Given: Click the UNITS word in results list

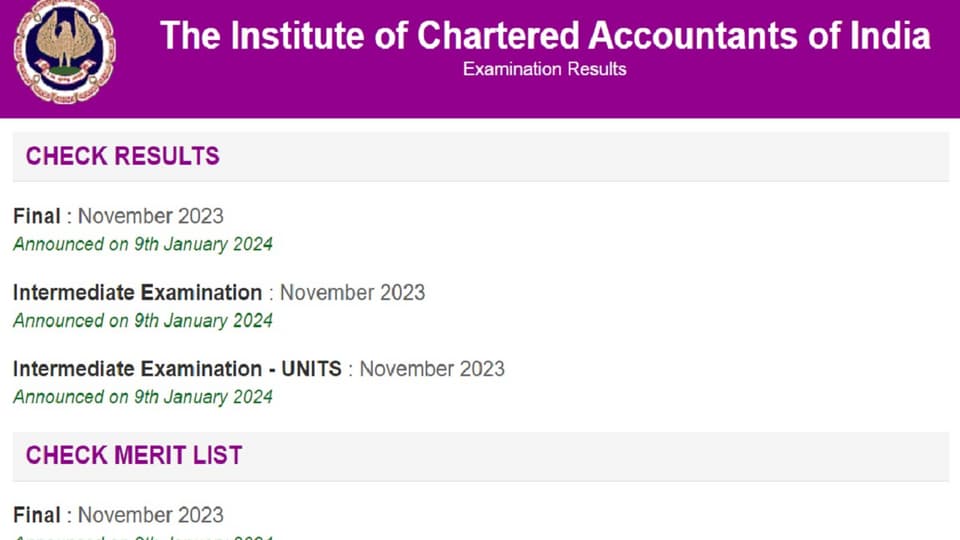Looking at the screenshot, I should 311,369.
